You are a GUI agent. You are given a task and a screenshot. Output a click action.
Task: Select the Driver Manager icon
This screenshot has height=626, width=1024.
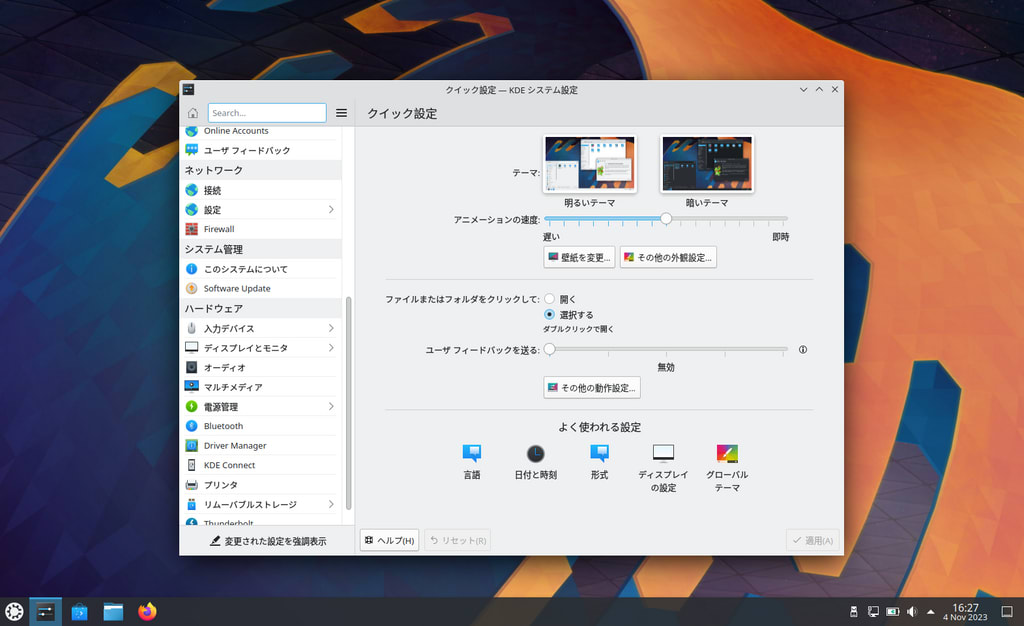[191, 446]
